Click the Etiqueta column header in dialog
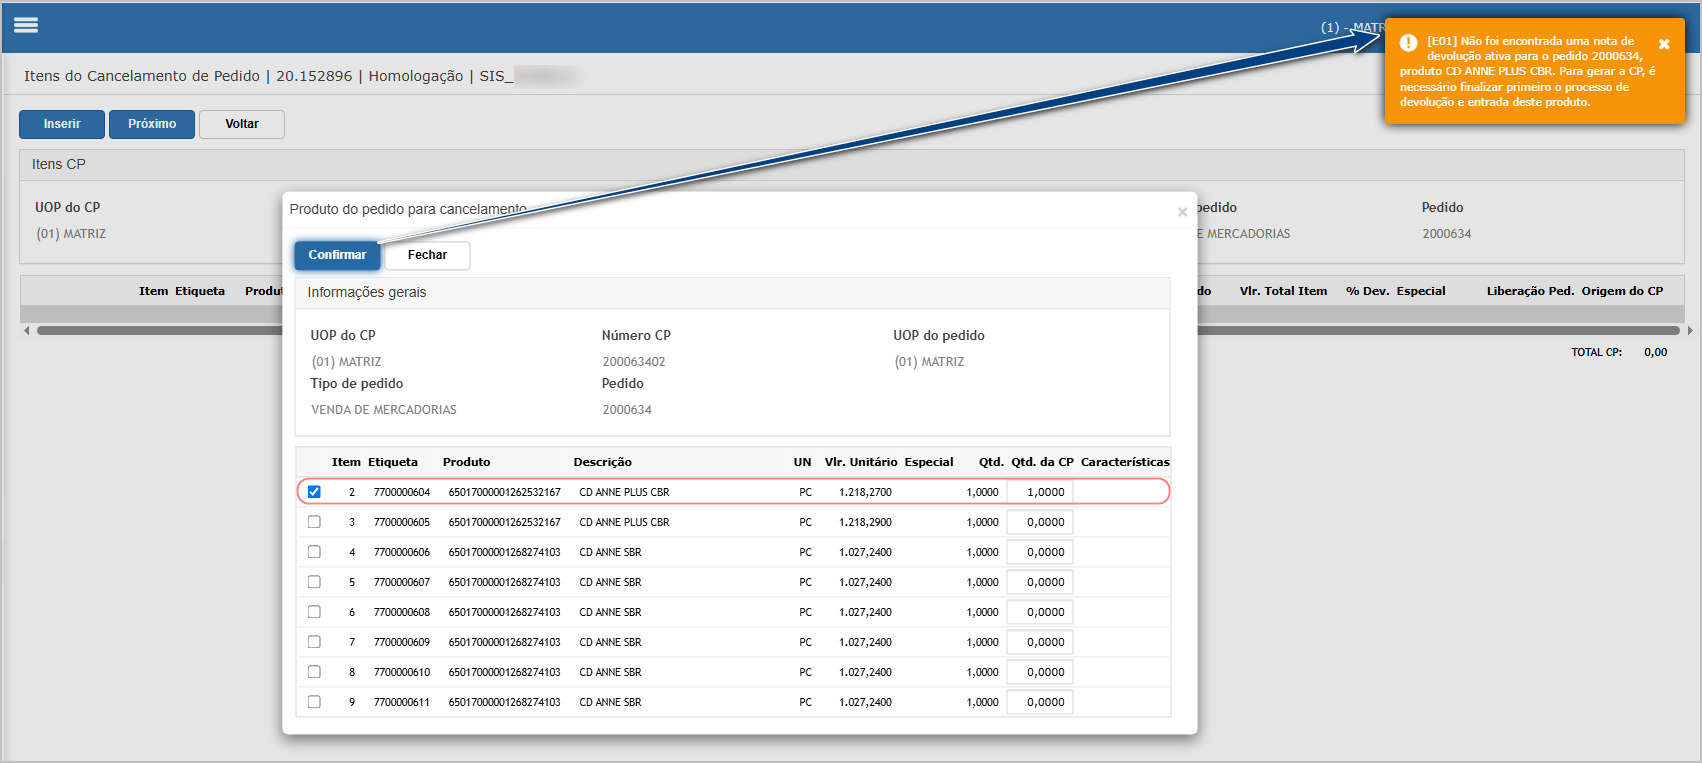The image size is (1702, 763). coord(393,462)
